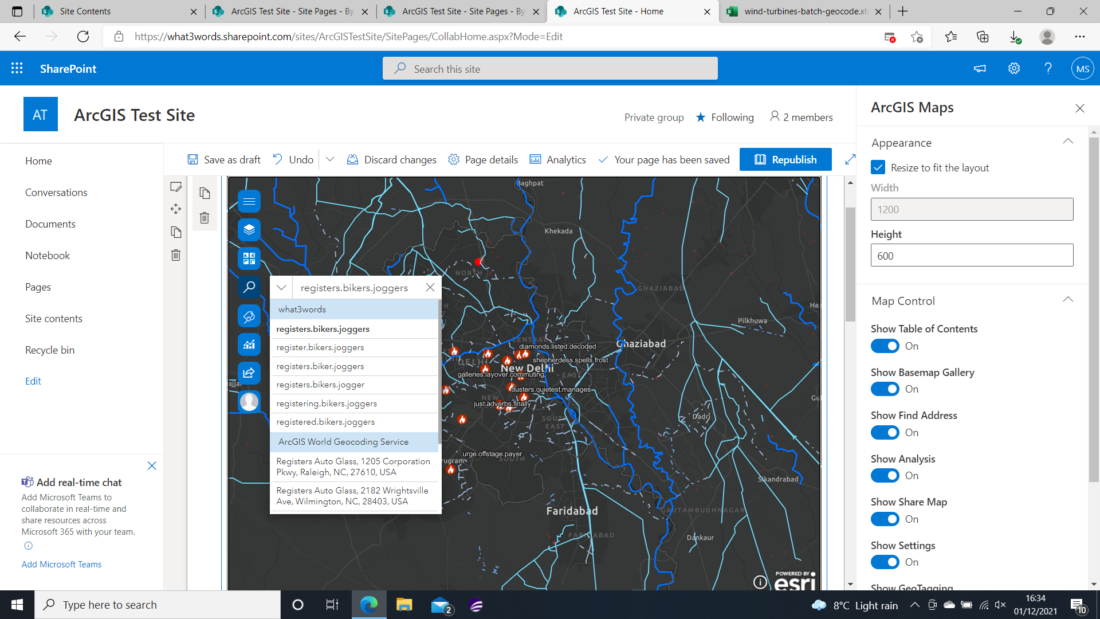Click the map user profile avatar
This screenshot has width=1100, height=619.
coord(249,401)
